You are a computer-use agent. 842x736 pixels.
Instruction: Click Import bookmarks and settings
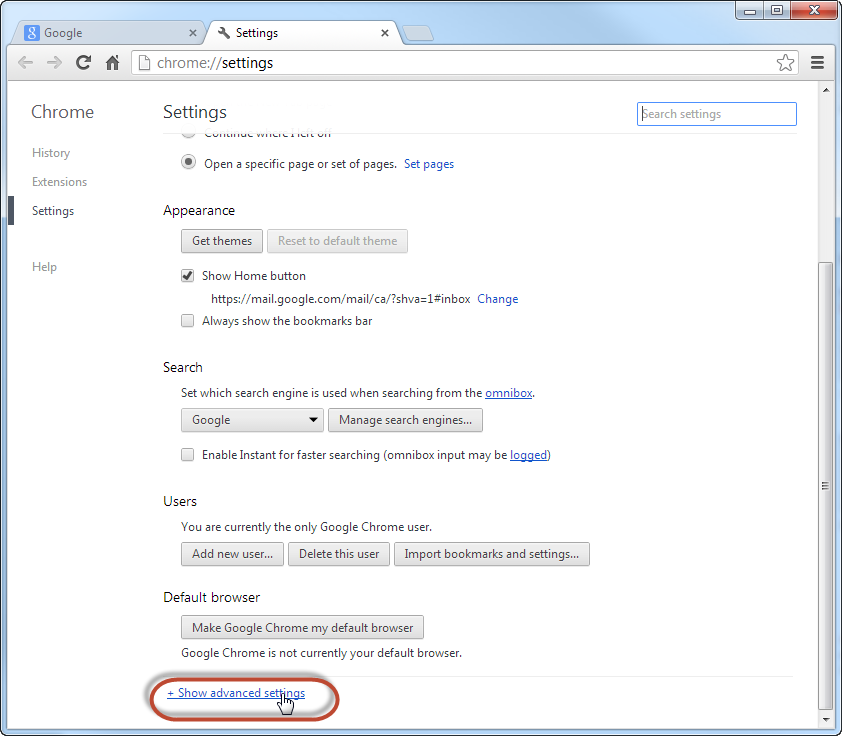pos(492,554)
